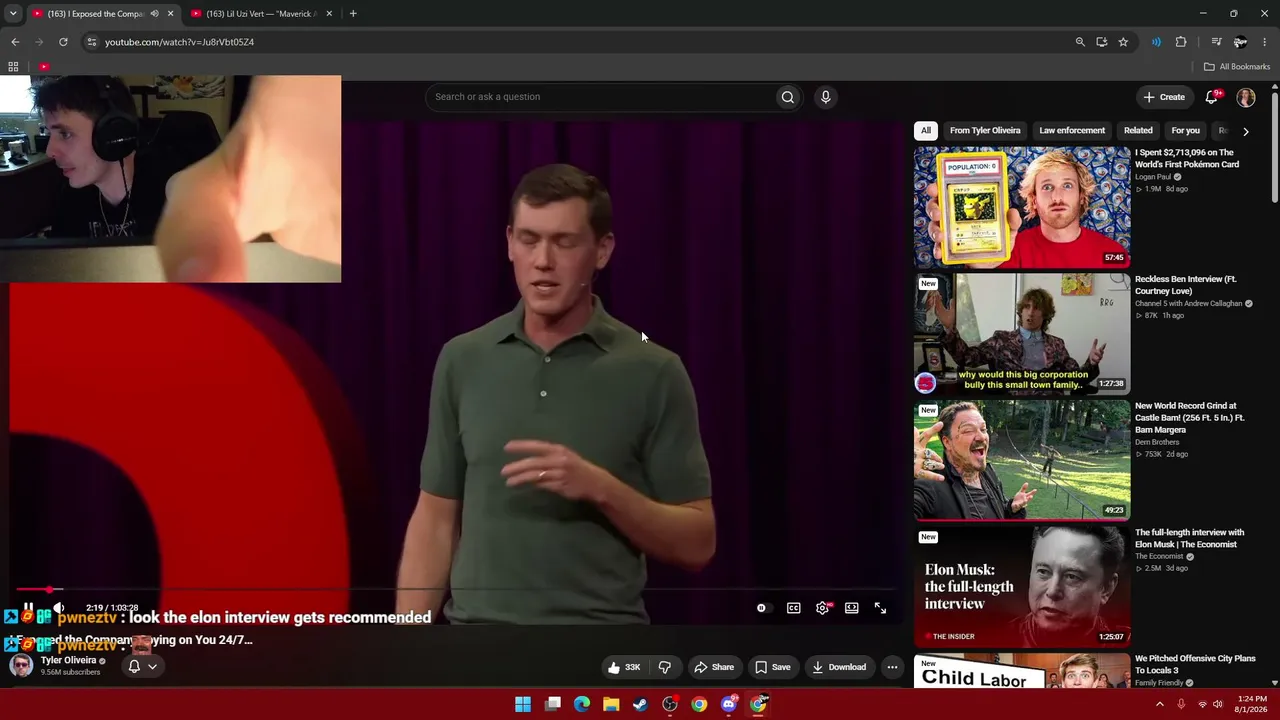1280x720 pixels.
Task: Download the video
Action: [839, 667]
